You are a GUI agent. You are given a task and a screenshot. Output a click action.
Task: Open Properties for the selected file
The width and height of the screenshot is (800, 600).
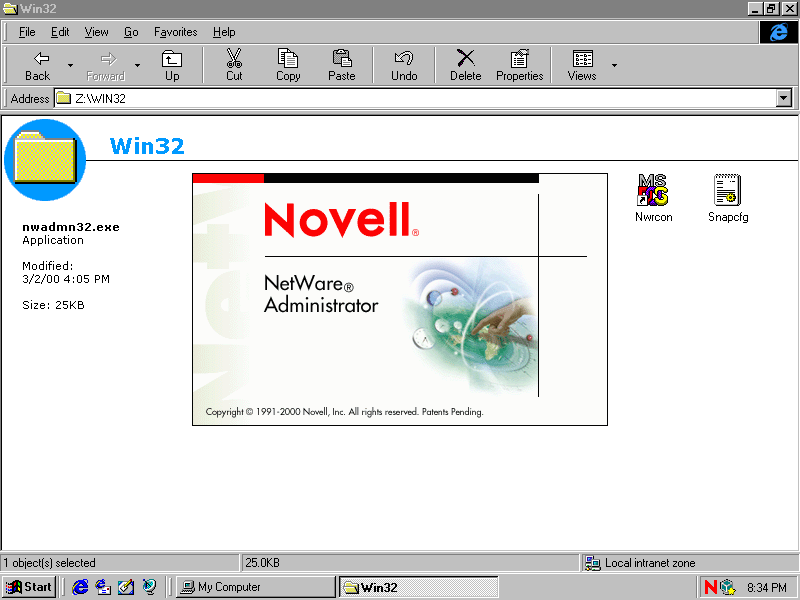(519, 66)
